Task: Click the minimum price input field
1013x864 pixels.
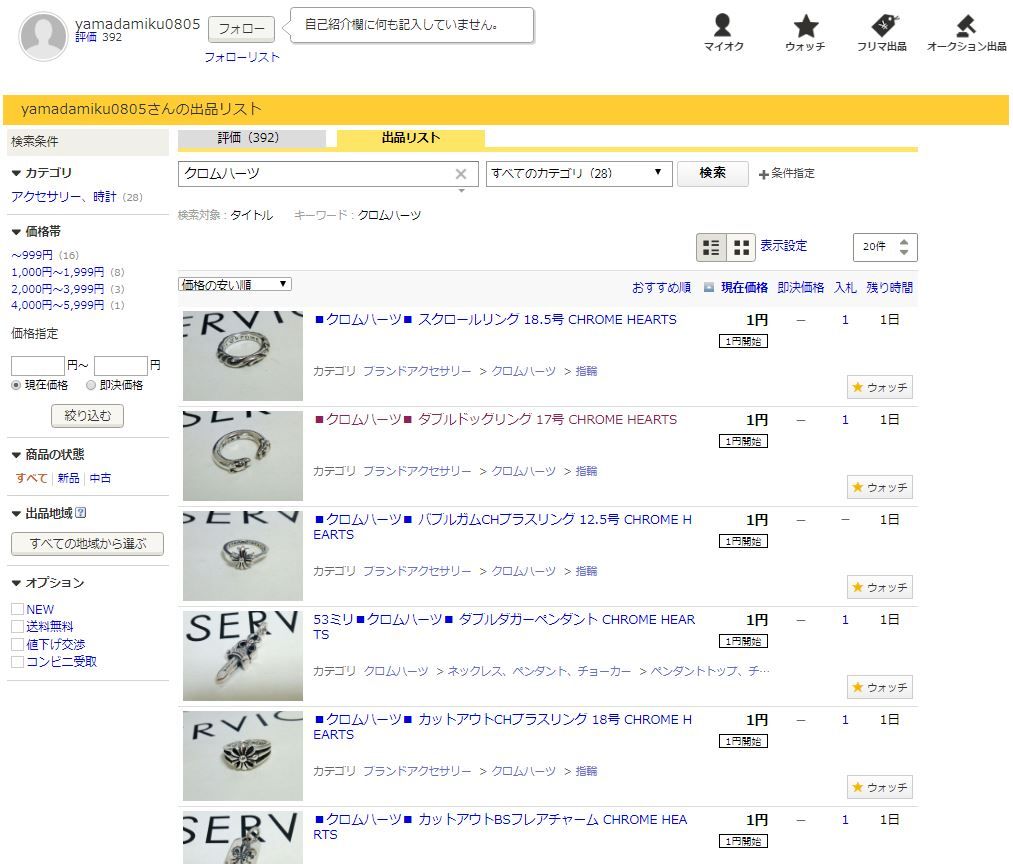Action: coord(37,366)
